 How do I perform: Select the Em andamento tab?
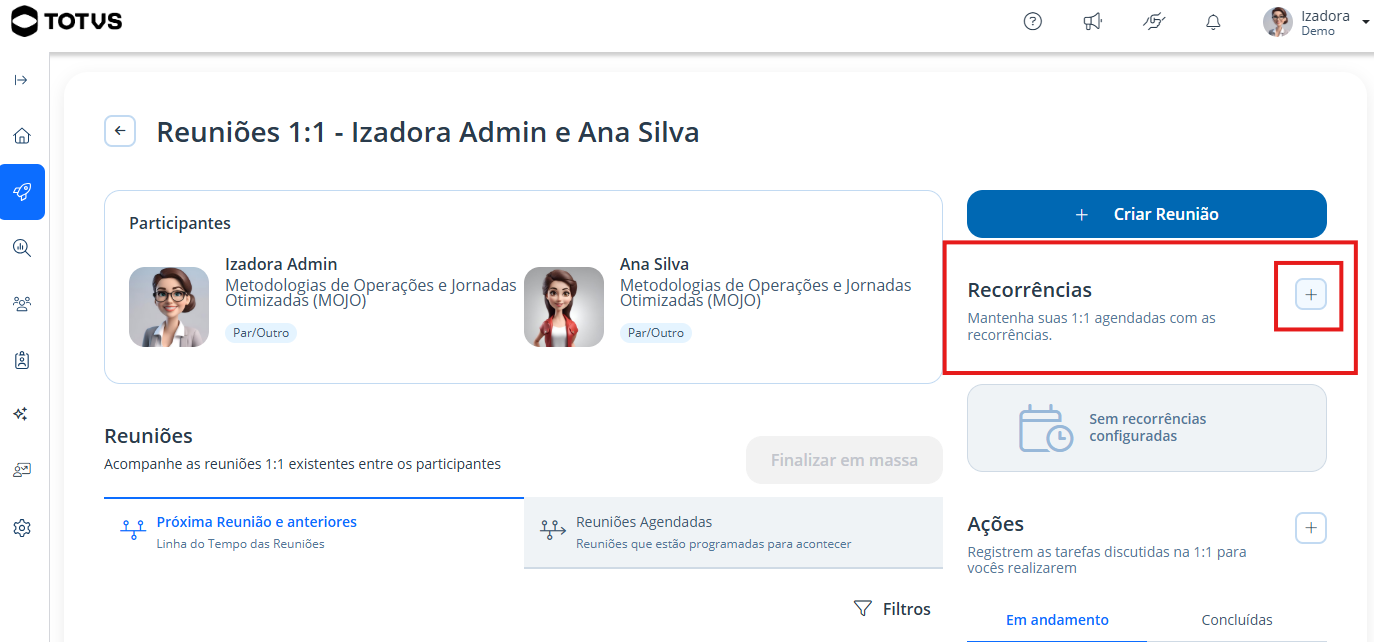pos(1057,620)
